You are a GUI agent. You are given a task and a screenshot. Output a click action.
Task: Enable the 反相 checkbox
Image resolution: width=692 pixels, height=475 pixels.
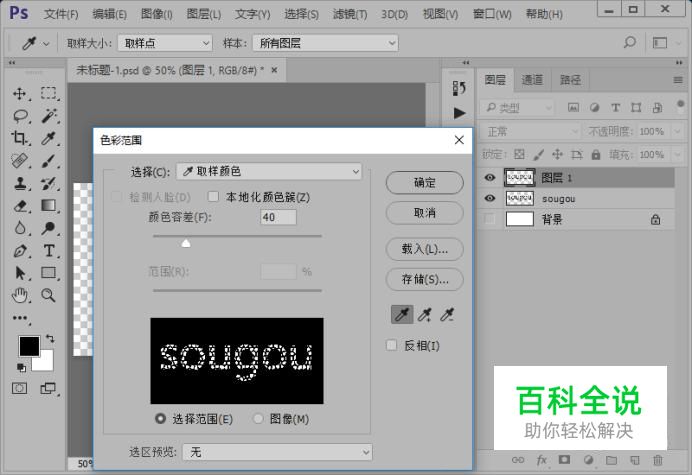pos(391,345)
